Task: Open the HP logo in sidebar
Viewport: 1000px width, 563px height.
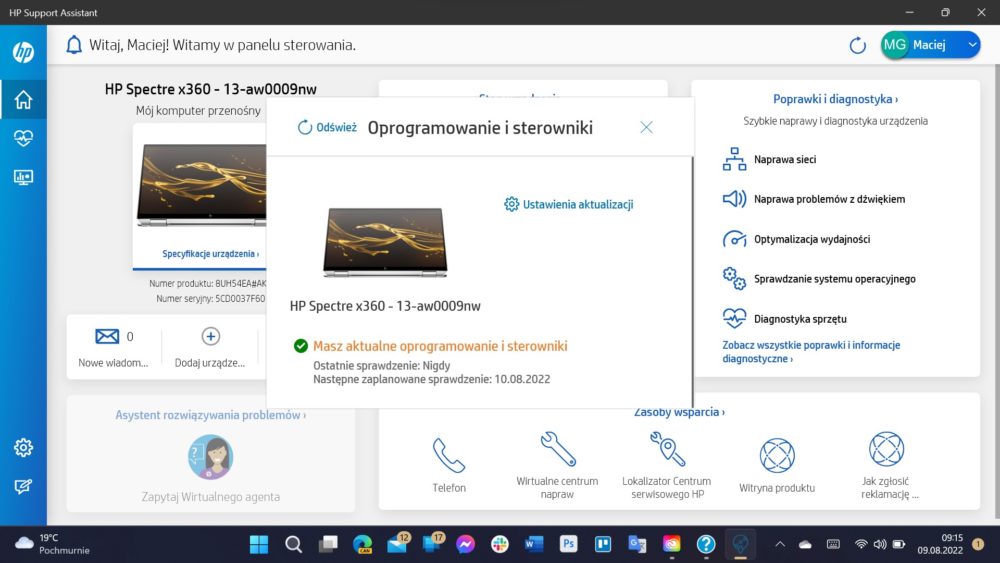Action: (x=24, y=52)
